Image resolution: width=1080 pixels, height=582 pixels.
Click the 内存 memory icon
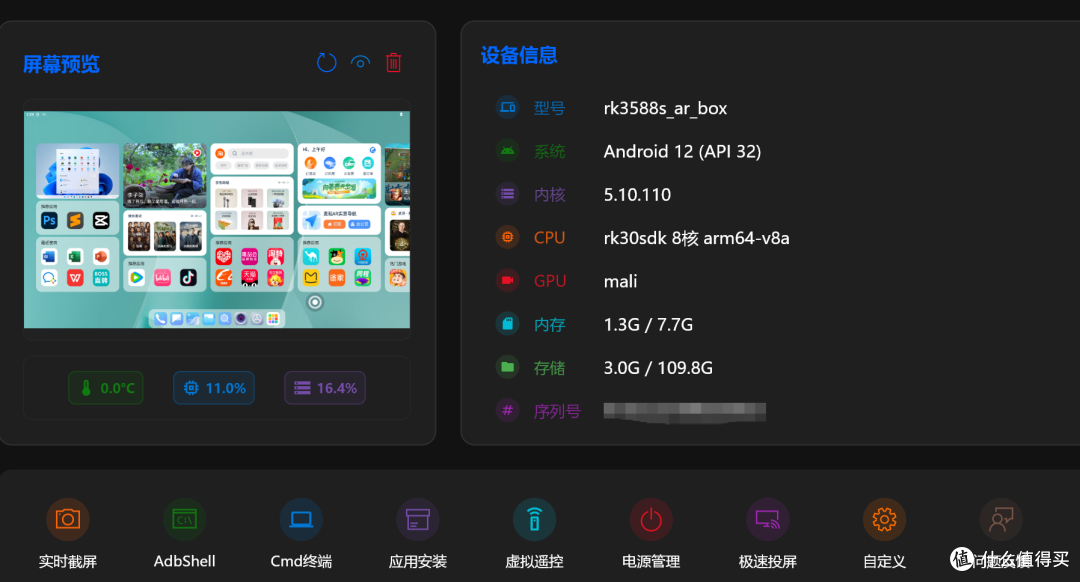tap(508, 324)
